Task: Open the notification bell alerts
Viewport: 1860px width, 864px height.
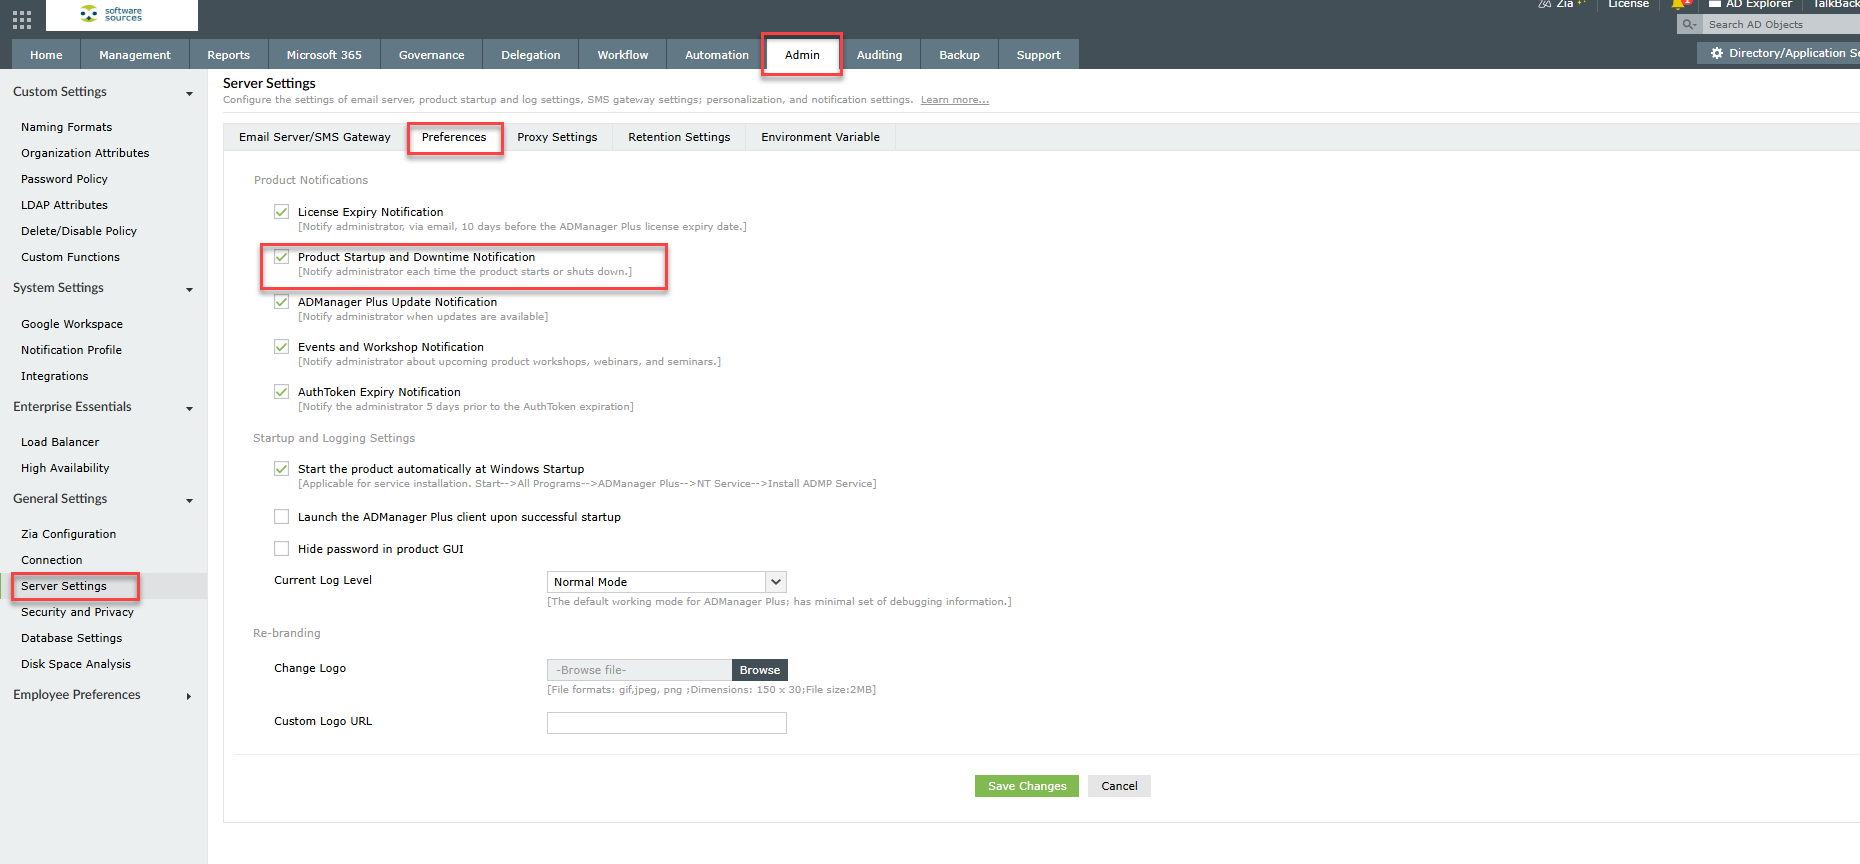Action: (x=1679, y=4)
